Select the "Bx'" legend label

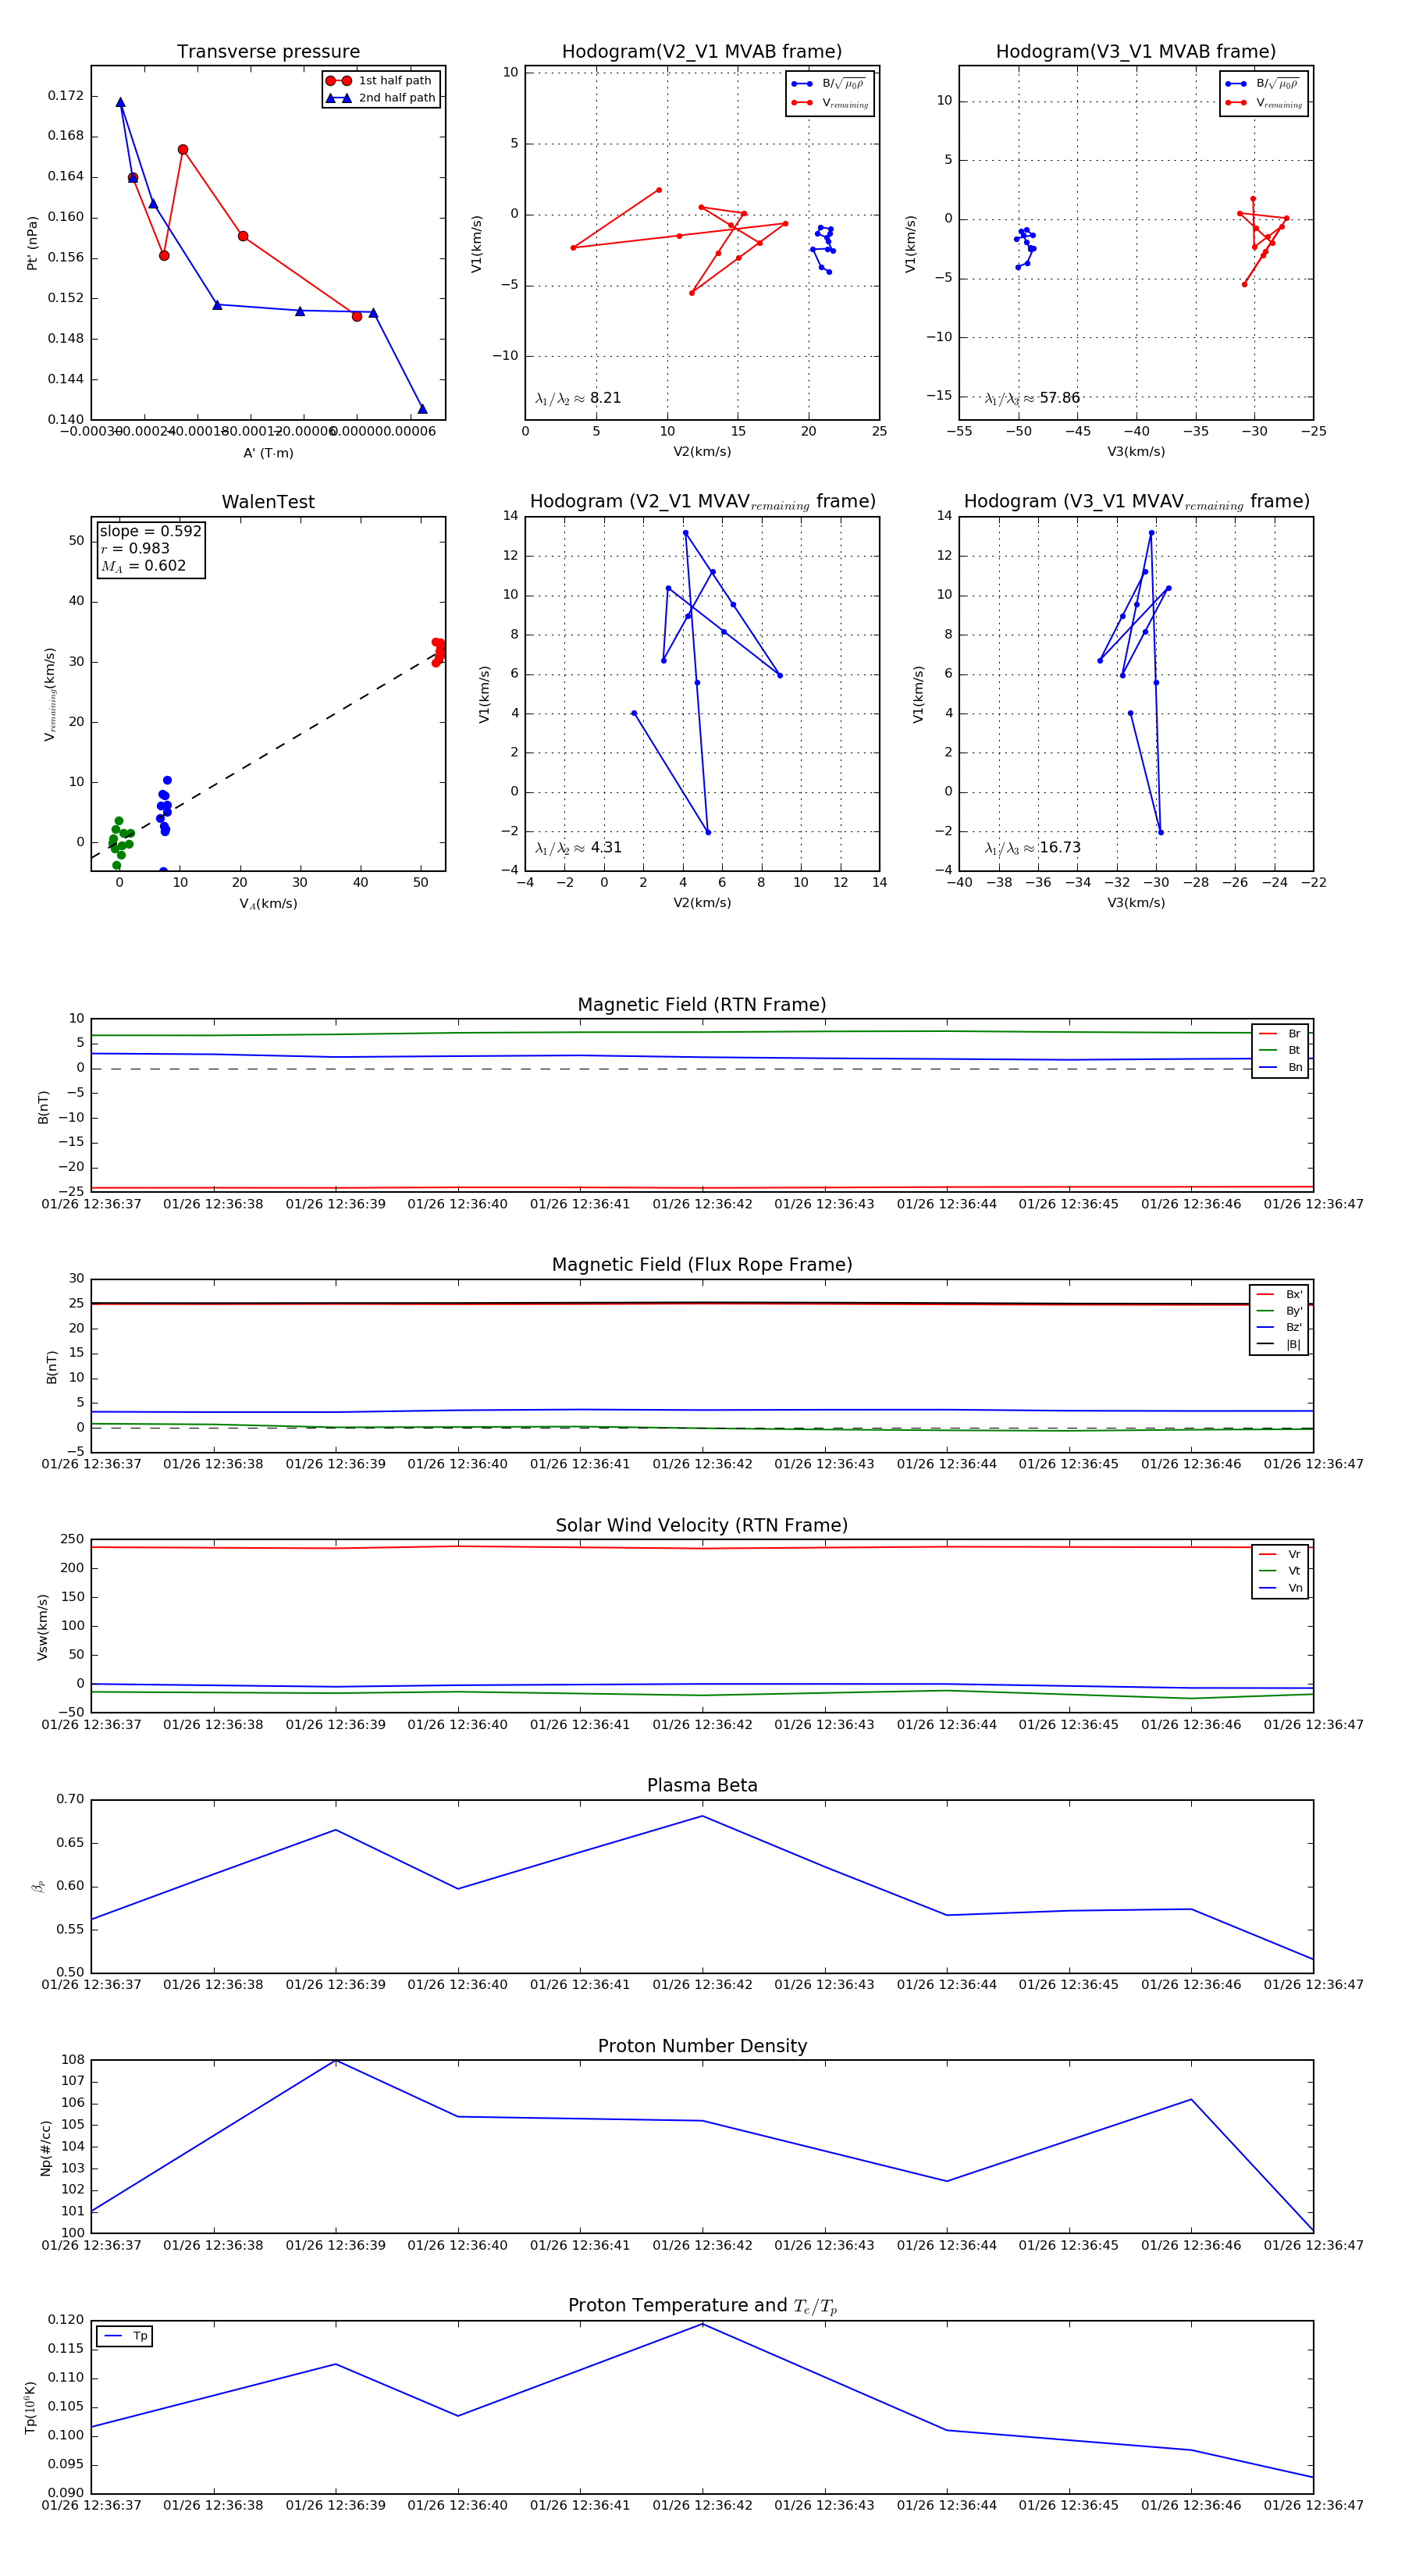(x=1294, y=1295)
